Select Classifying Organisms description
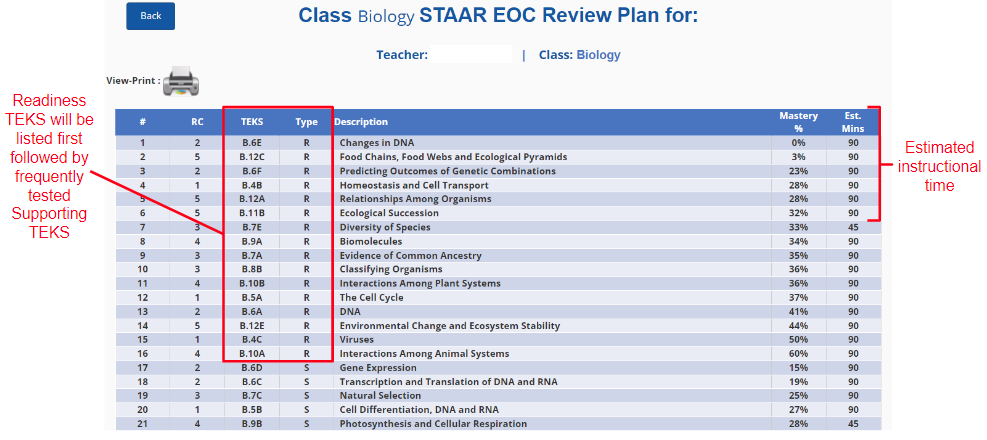987x440 pixels. pyautogui.click(x=391, y=269)
